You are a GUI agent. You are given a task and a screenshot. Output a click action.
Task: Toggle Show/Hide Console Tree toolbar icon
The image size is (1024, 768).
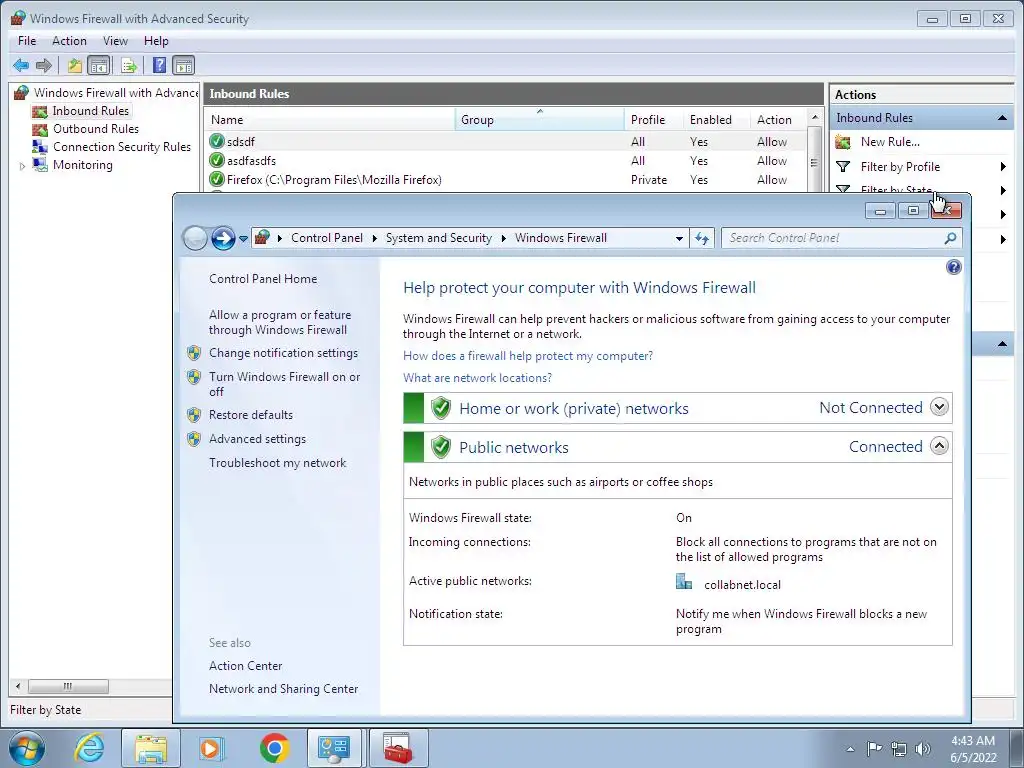coord(99,65)
